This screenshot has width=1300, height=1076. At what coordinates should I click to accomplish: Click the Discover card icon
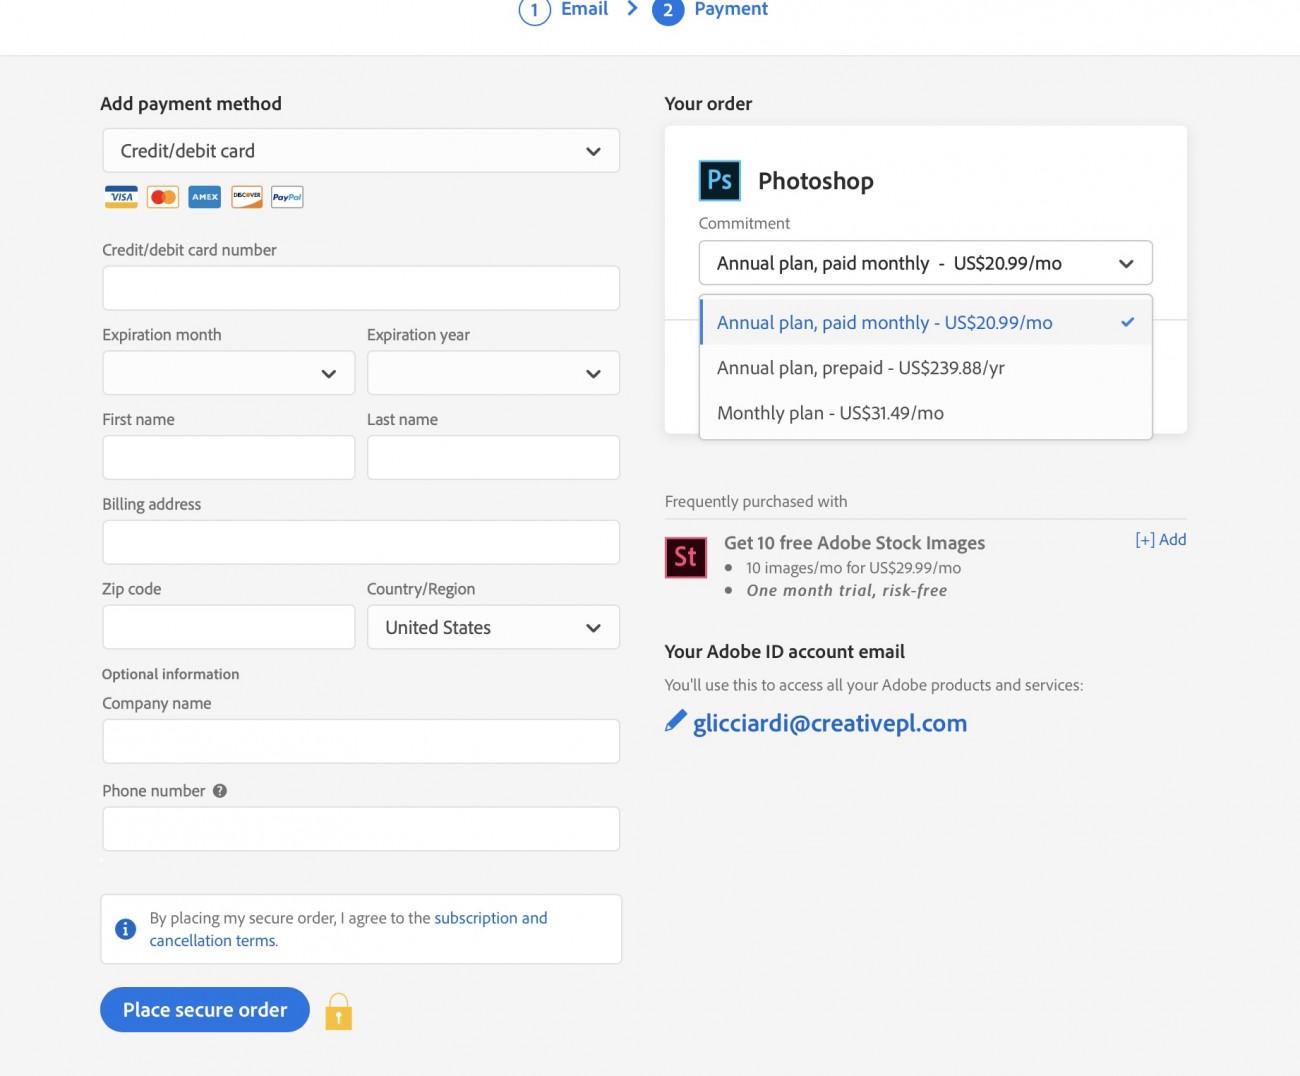tap(247, 197)
